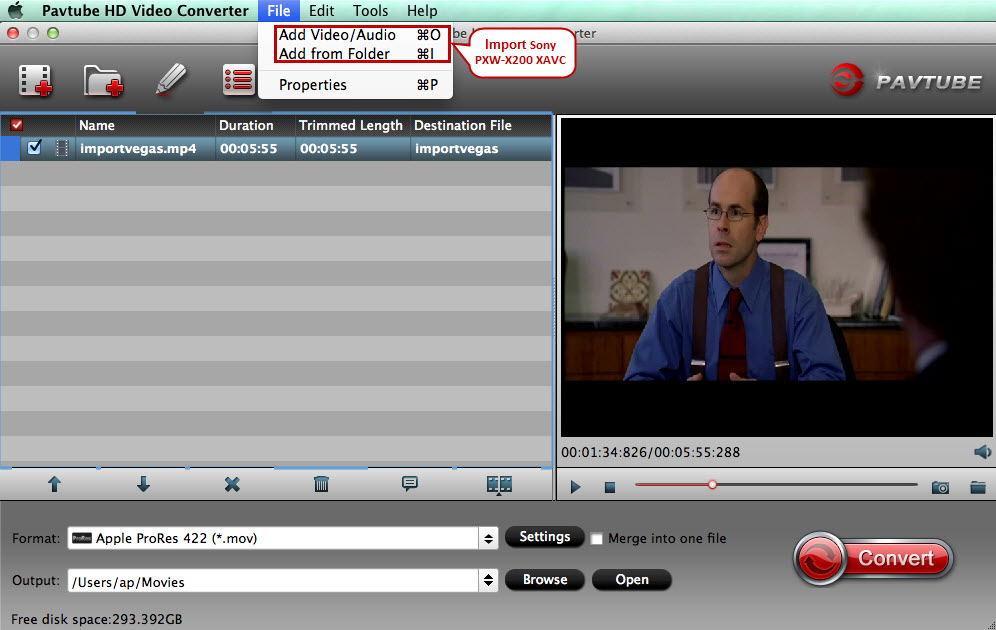Toggle the select-all checkbox in list header
Viewport: 996px width, 630px height.
click(x=17, y=125)
